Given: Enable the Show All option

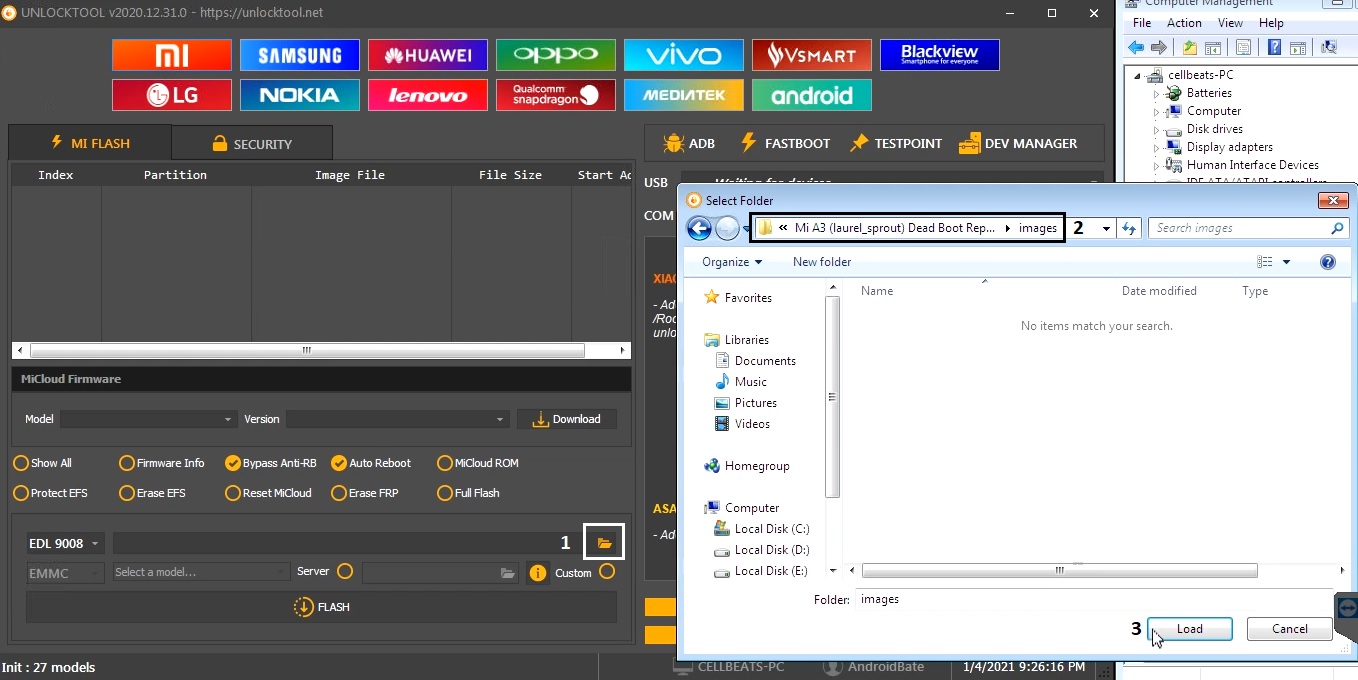Looking at the screenshot, I should click(43, 463).
